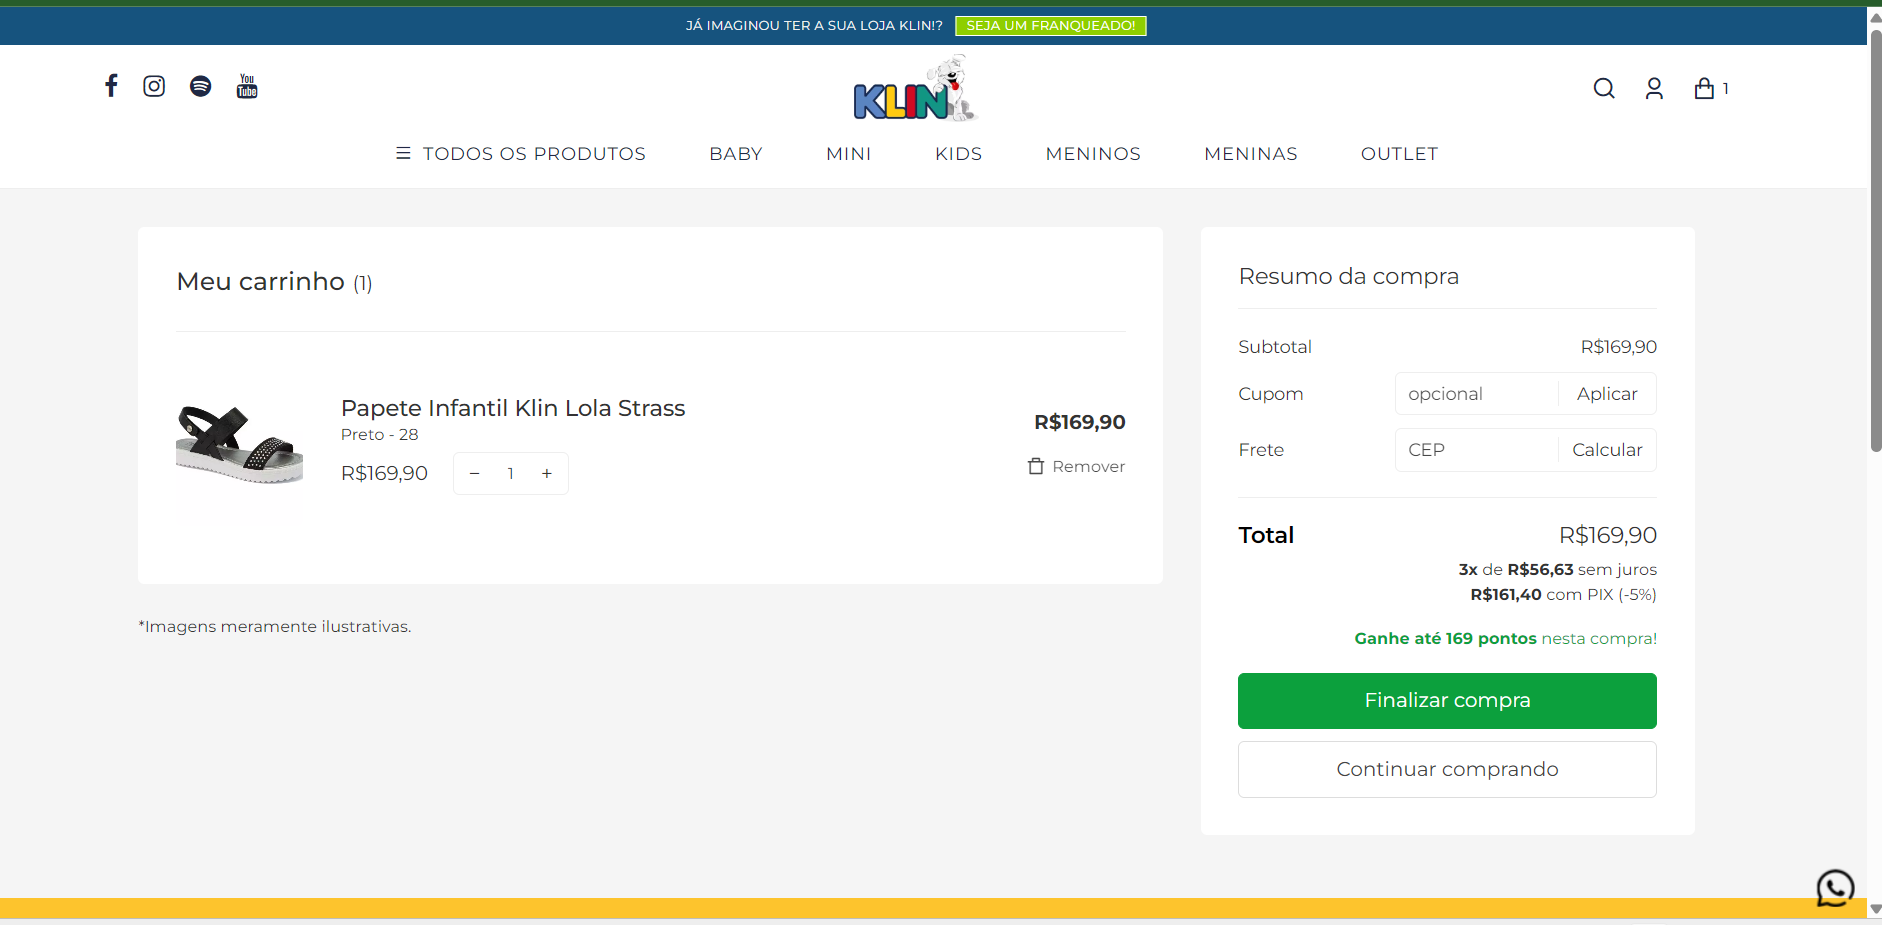Focus the CEP shipping input field

1475,450
